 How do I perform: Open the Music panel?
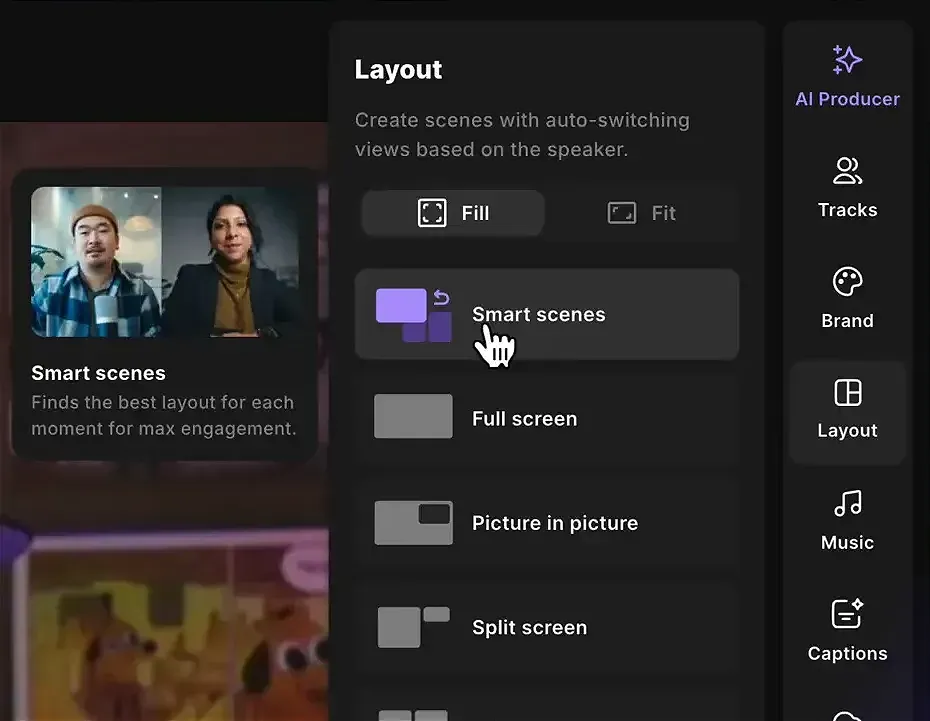point(847,520)
